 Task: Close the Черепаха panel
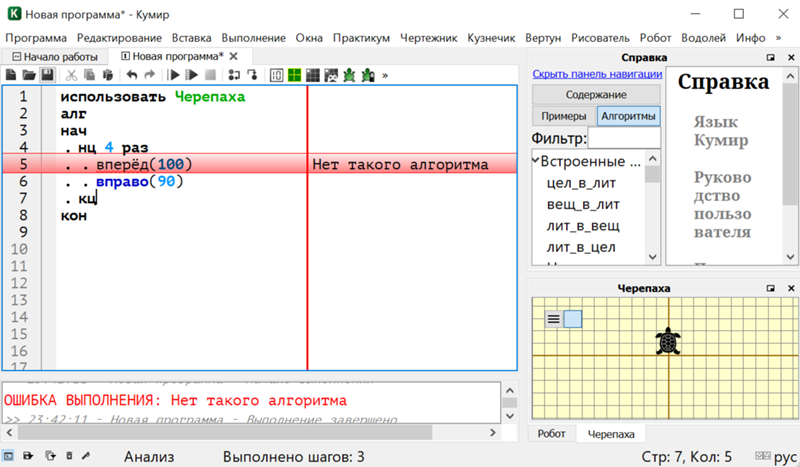(x=791, y=288)
